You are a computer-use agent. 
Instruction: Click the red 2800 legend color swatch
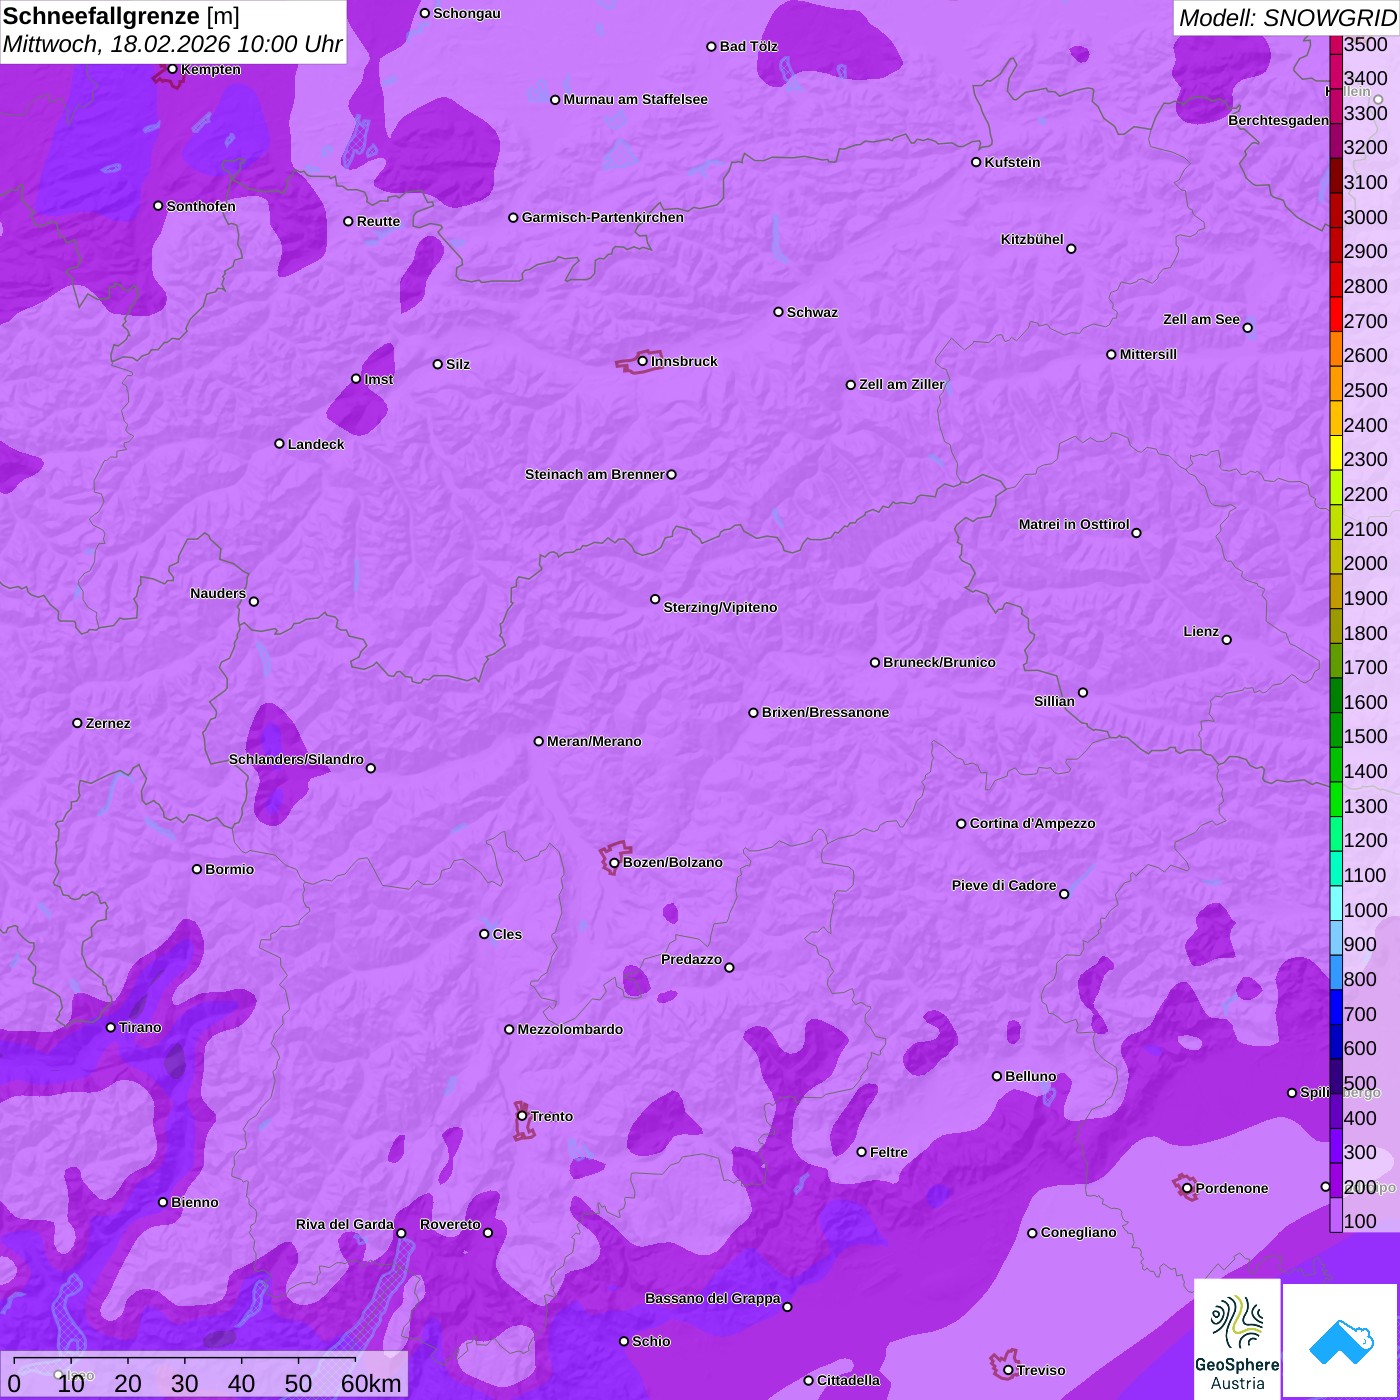point(1336,278)
